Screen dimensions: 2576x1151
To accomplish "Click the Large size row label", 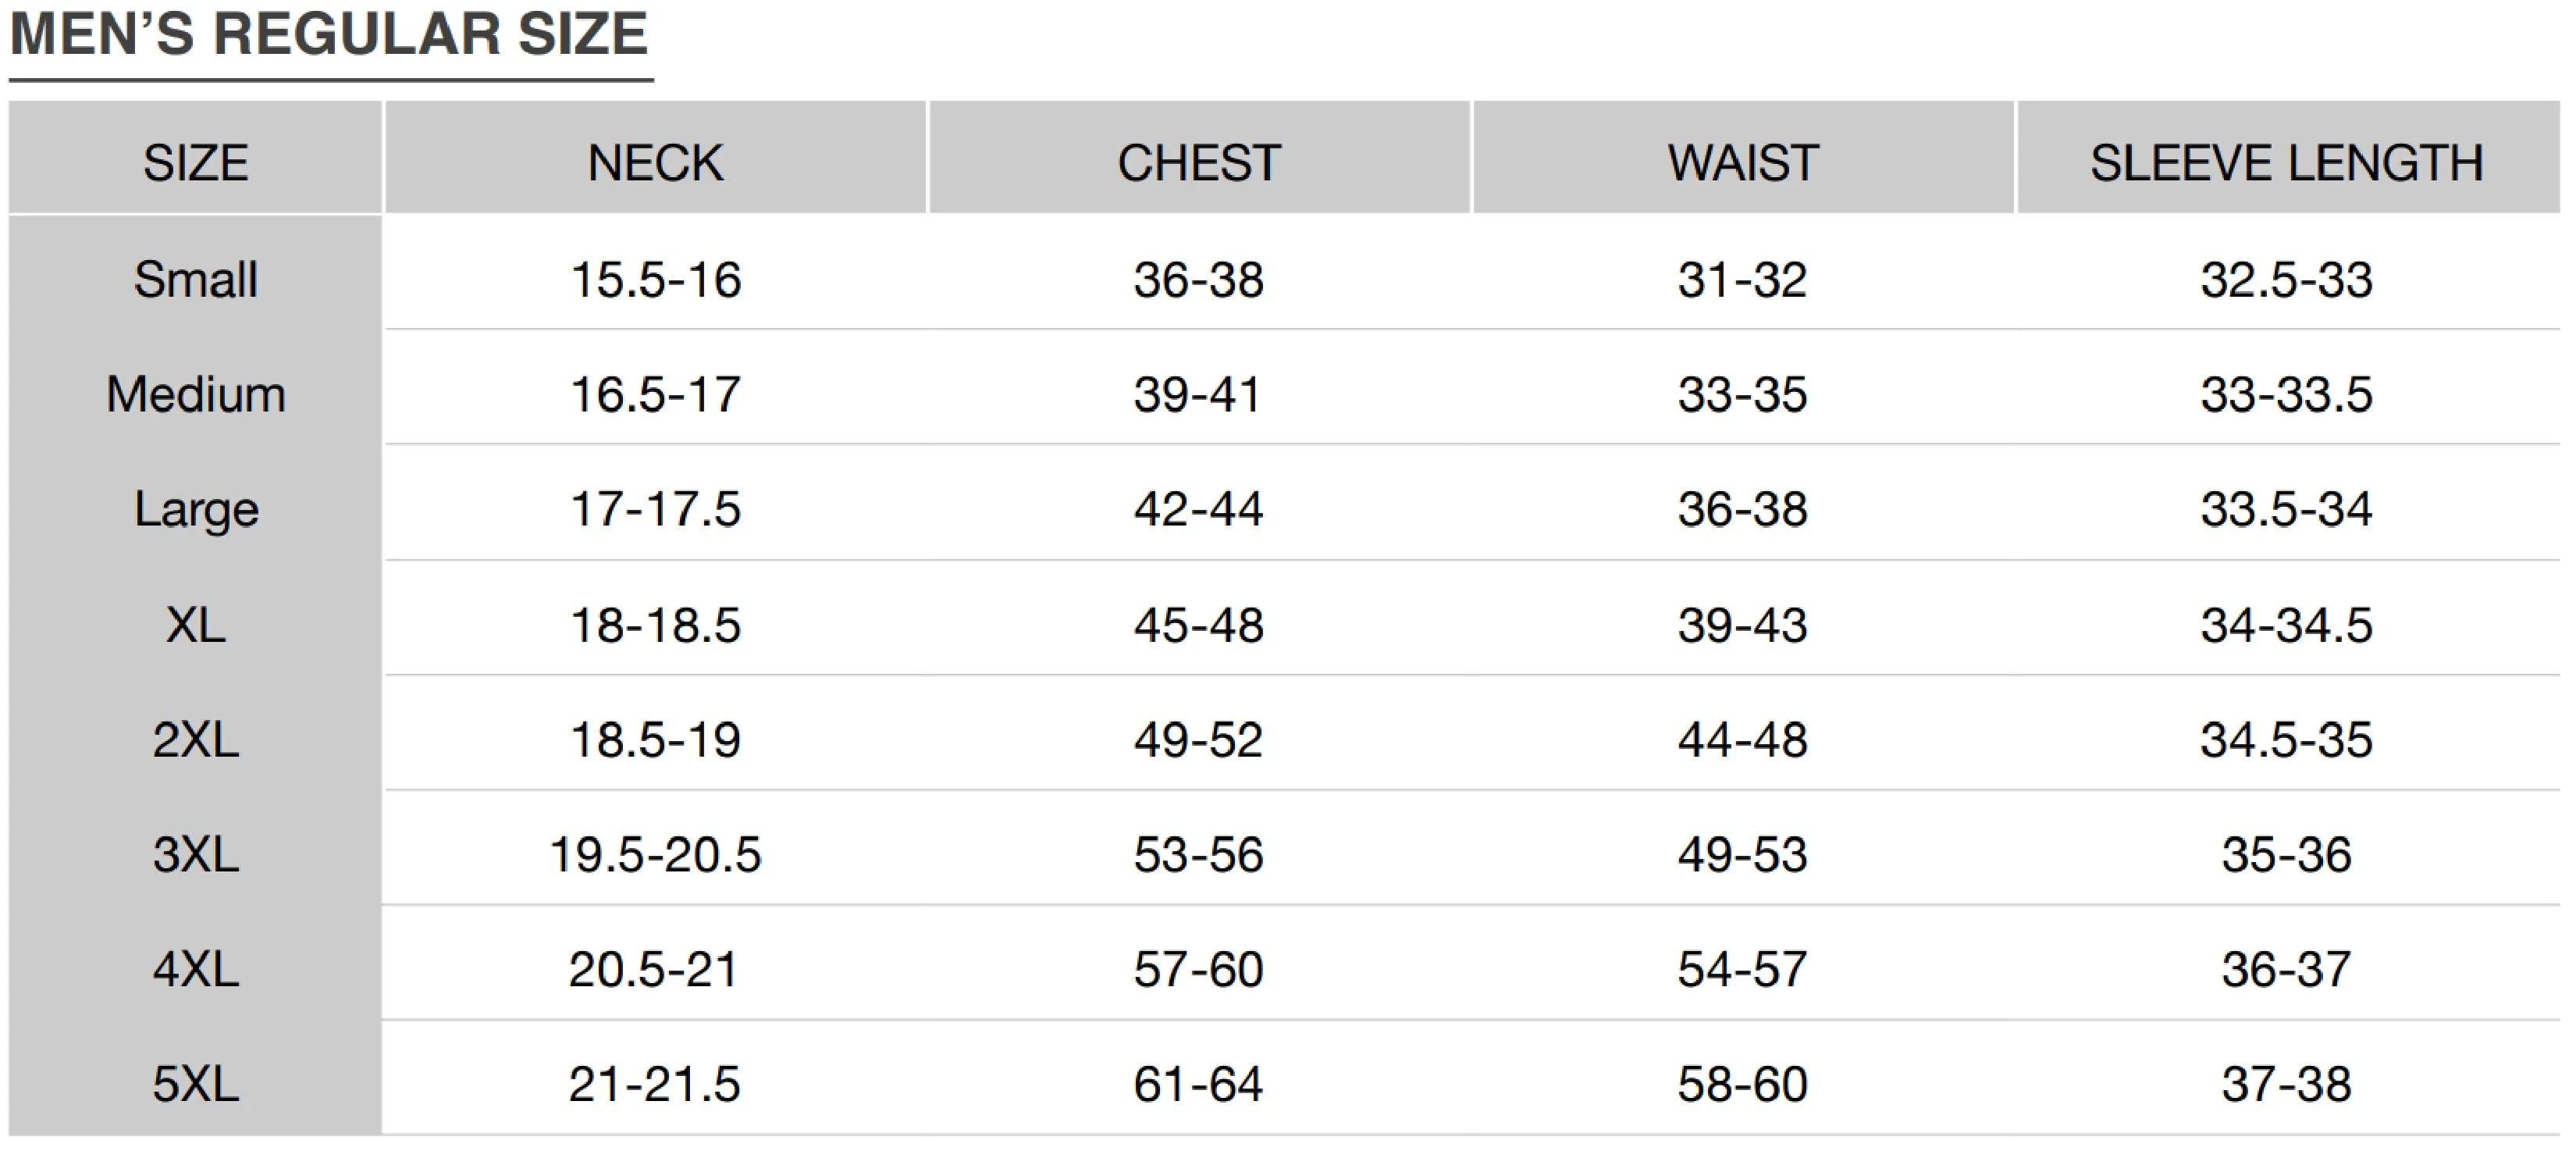I will 195,509.
